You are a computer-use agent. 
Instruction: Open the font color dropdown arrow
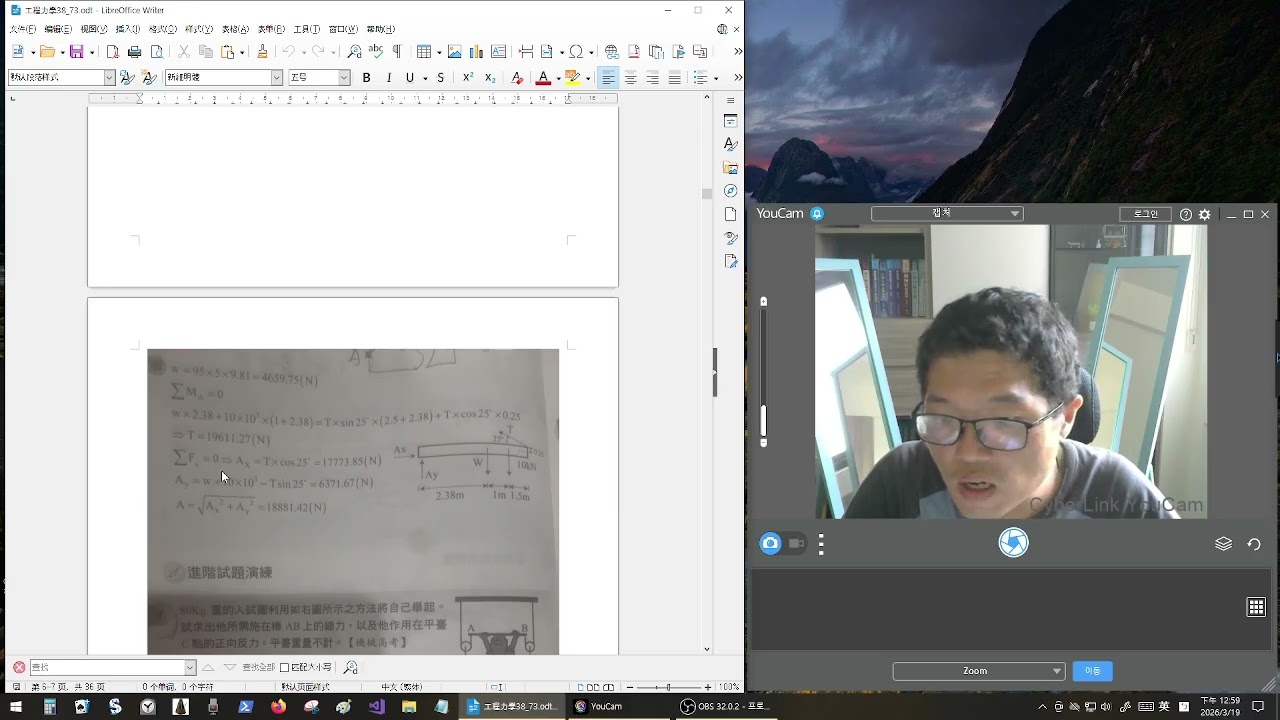[x=558, y=78]
